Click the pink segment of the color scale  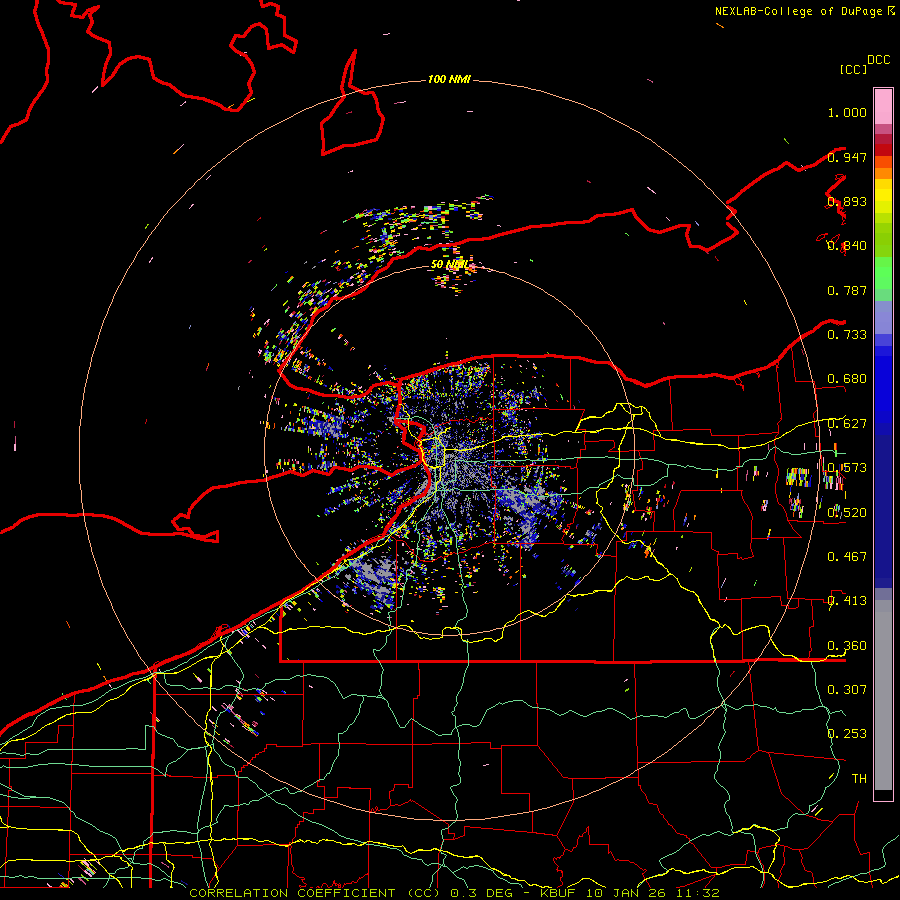point(883,106)
